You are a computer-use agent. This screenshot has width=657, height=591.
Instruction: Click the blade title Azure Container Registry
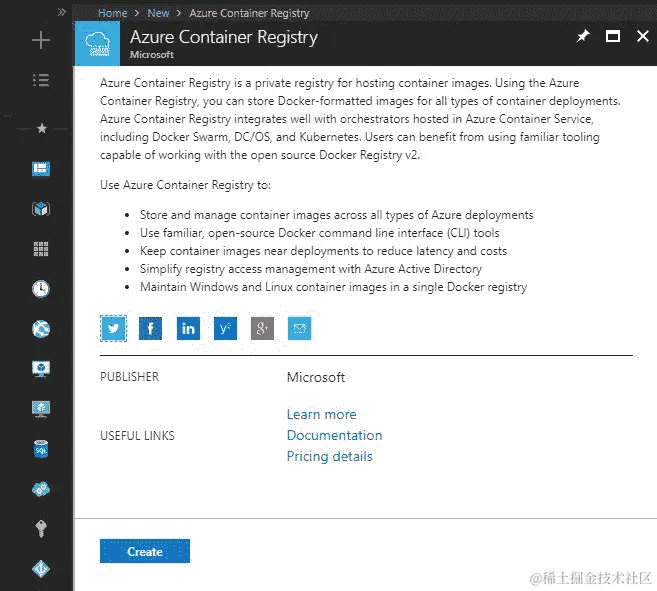(224, 37)
